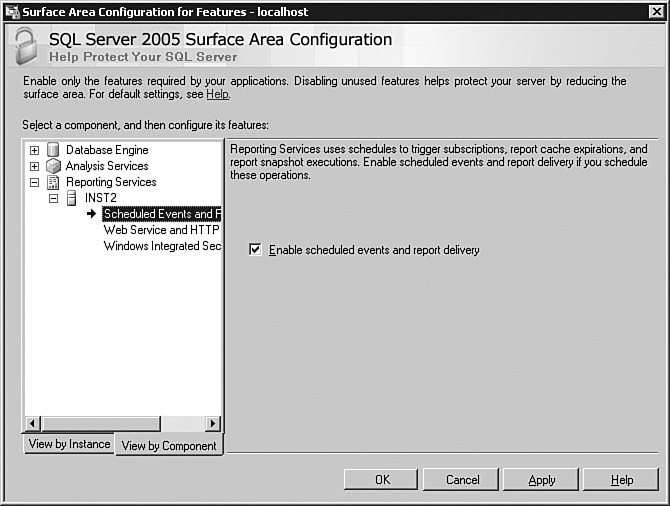Select Web Service and HTTP item

pyautogui.click(x=162, y=230)
